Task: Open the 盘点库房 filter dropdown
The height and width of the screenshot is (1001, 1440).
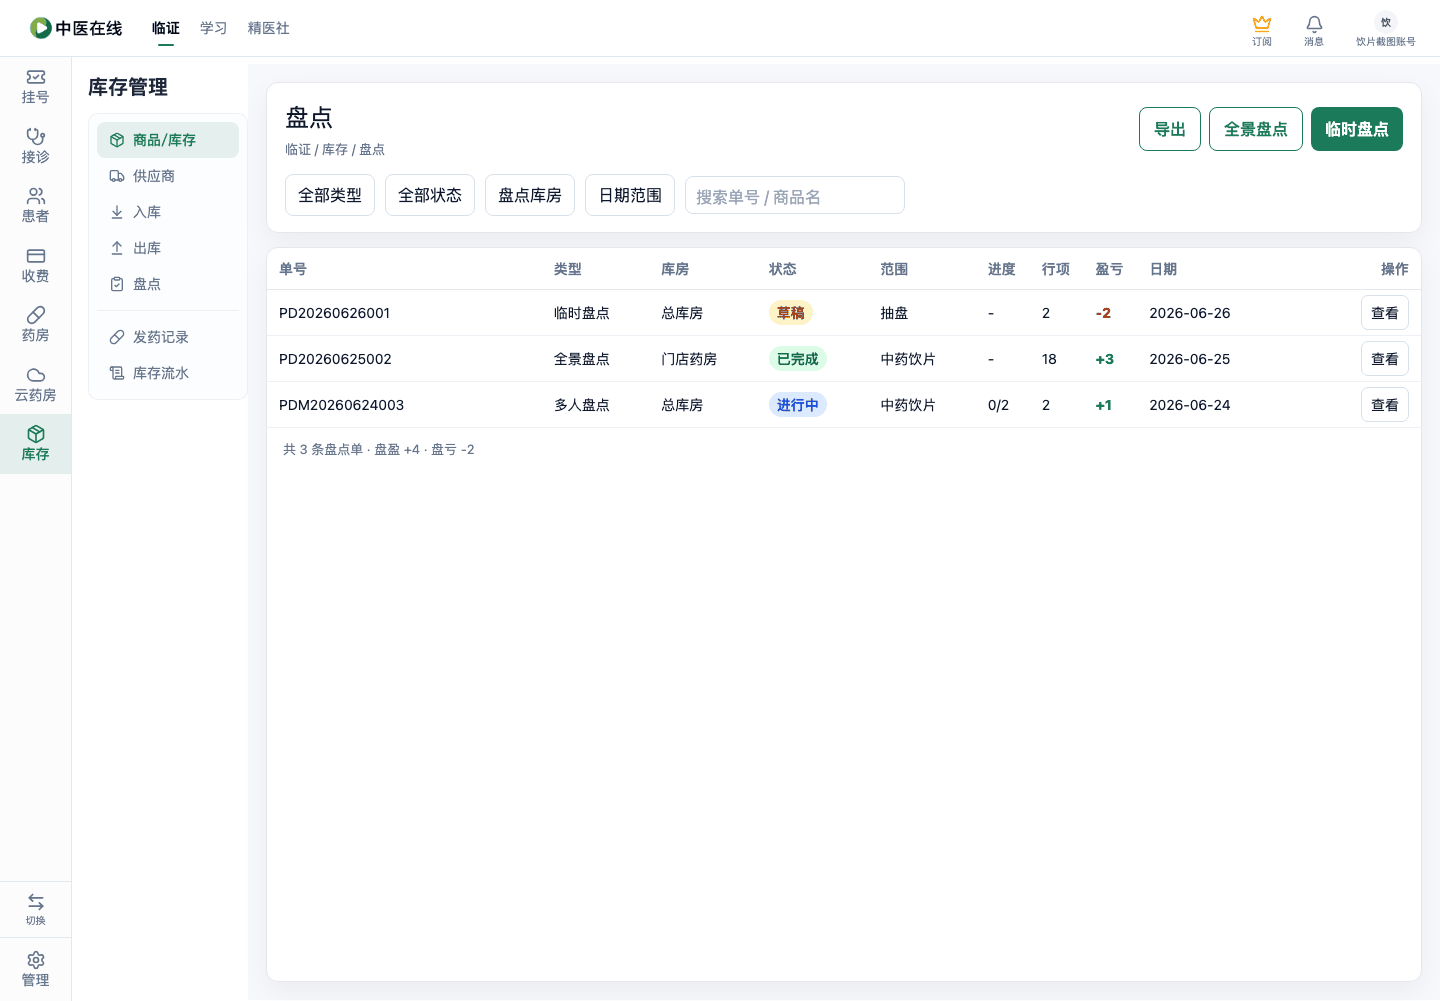Action: pos(530,195)
